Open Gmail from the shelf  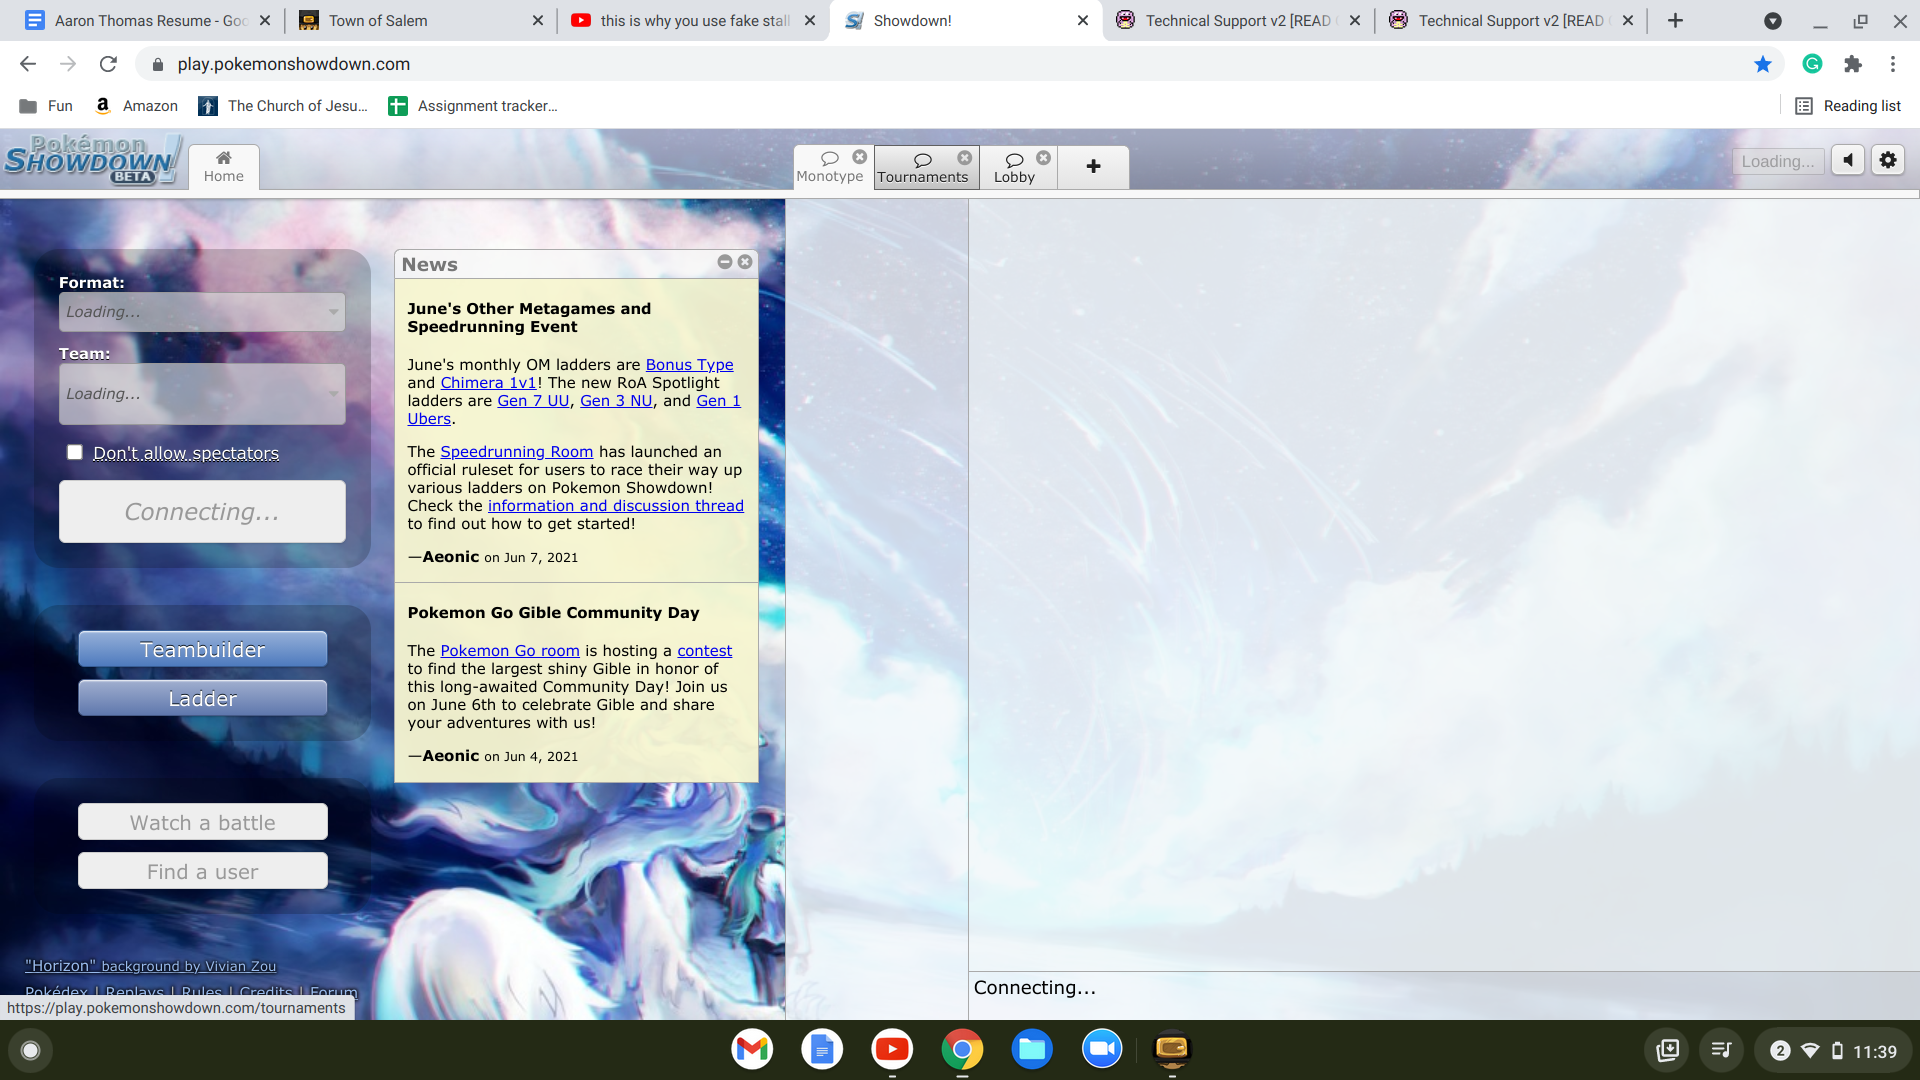[x=752, y=1049]
